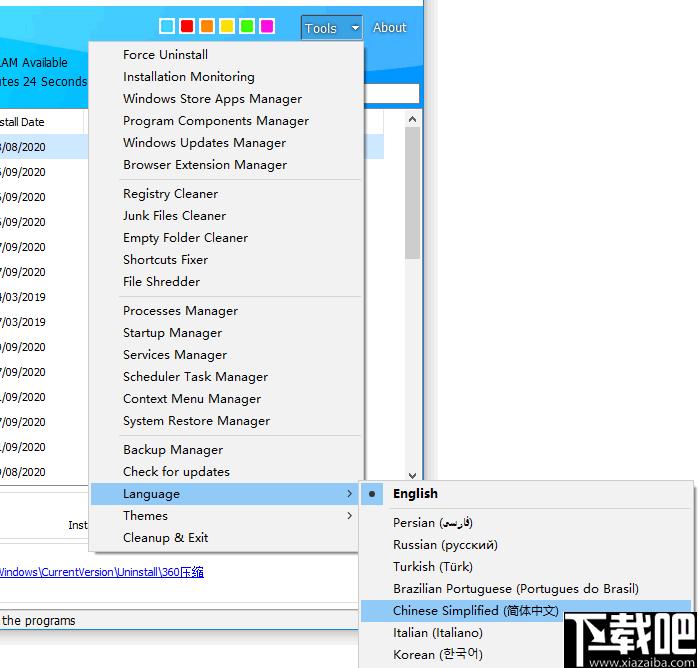Image resolution: width=699 pixels, height=668 pixels.
Task: Open the Uninstall\360压缩 registry link
Action: click(x=102, y=572)
